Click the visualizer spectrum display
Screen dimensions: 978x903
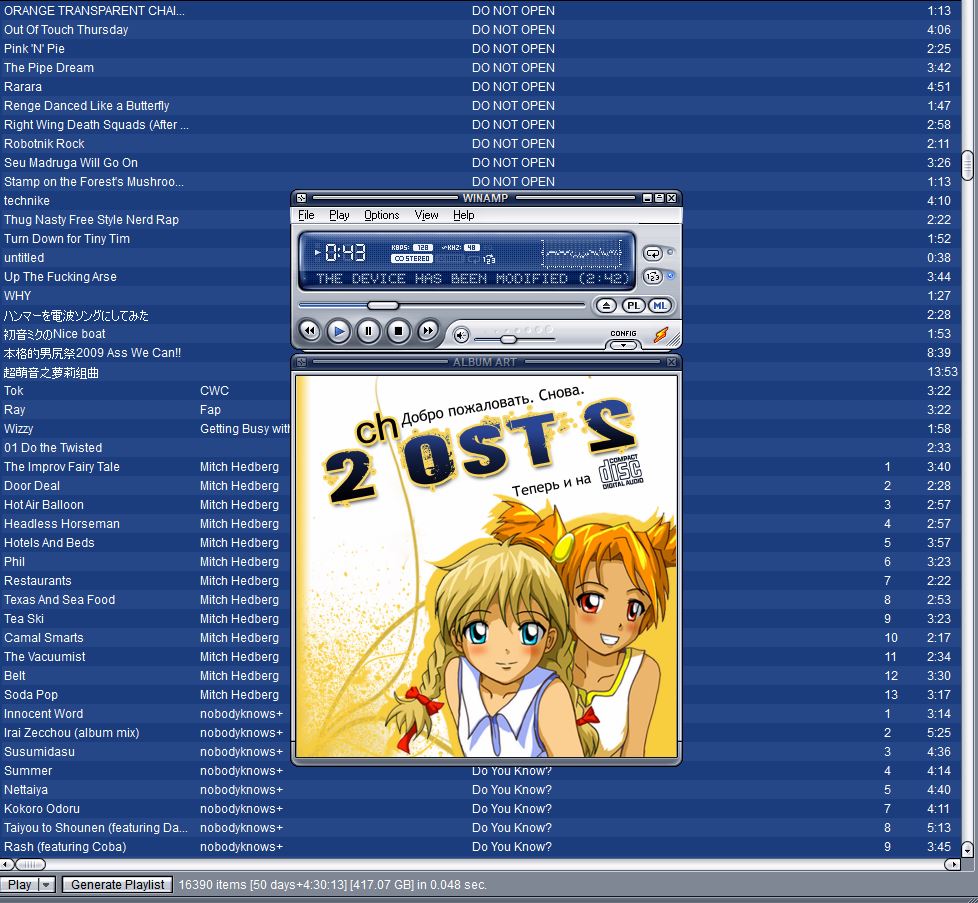pyautogui.click(x=582, y=253)
